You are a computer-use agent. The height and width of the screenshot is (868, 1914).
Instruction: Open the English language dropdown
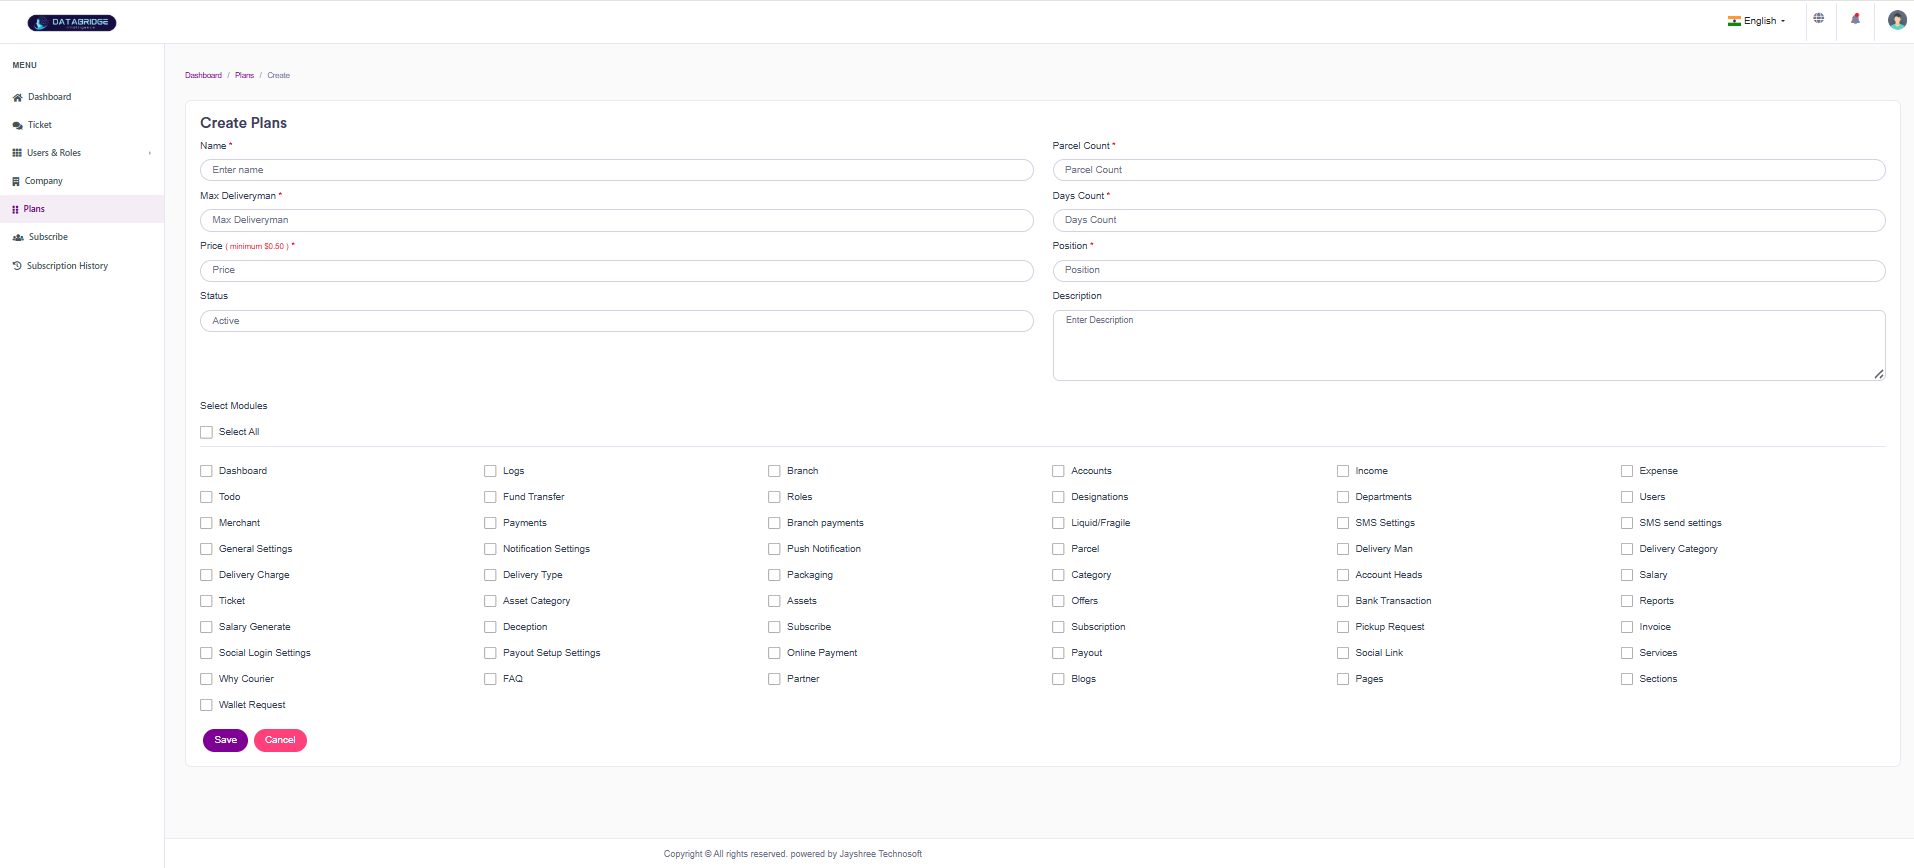coord(1757,21)
